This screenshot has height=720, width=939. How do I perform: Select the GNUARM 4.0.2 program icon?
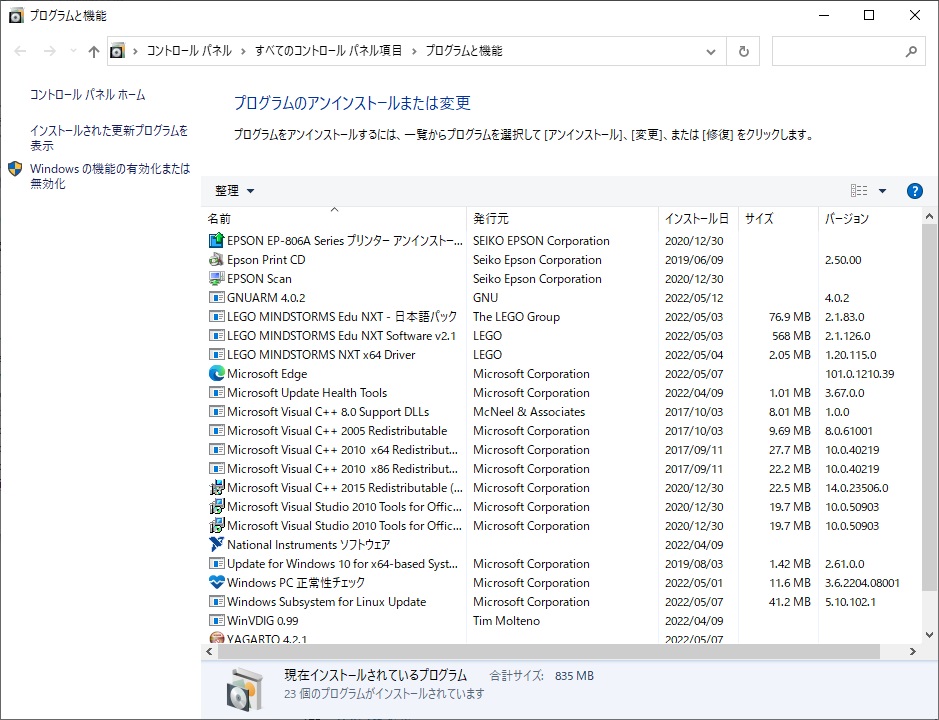tap(216, 298)
